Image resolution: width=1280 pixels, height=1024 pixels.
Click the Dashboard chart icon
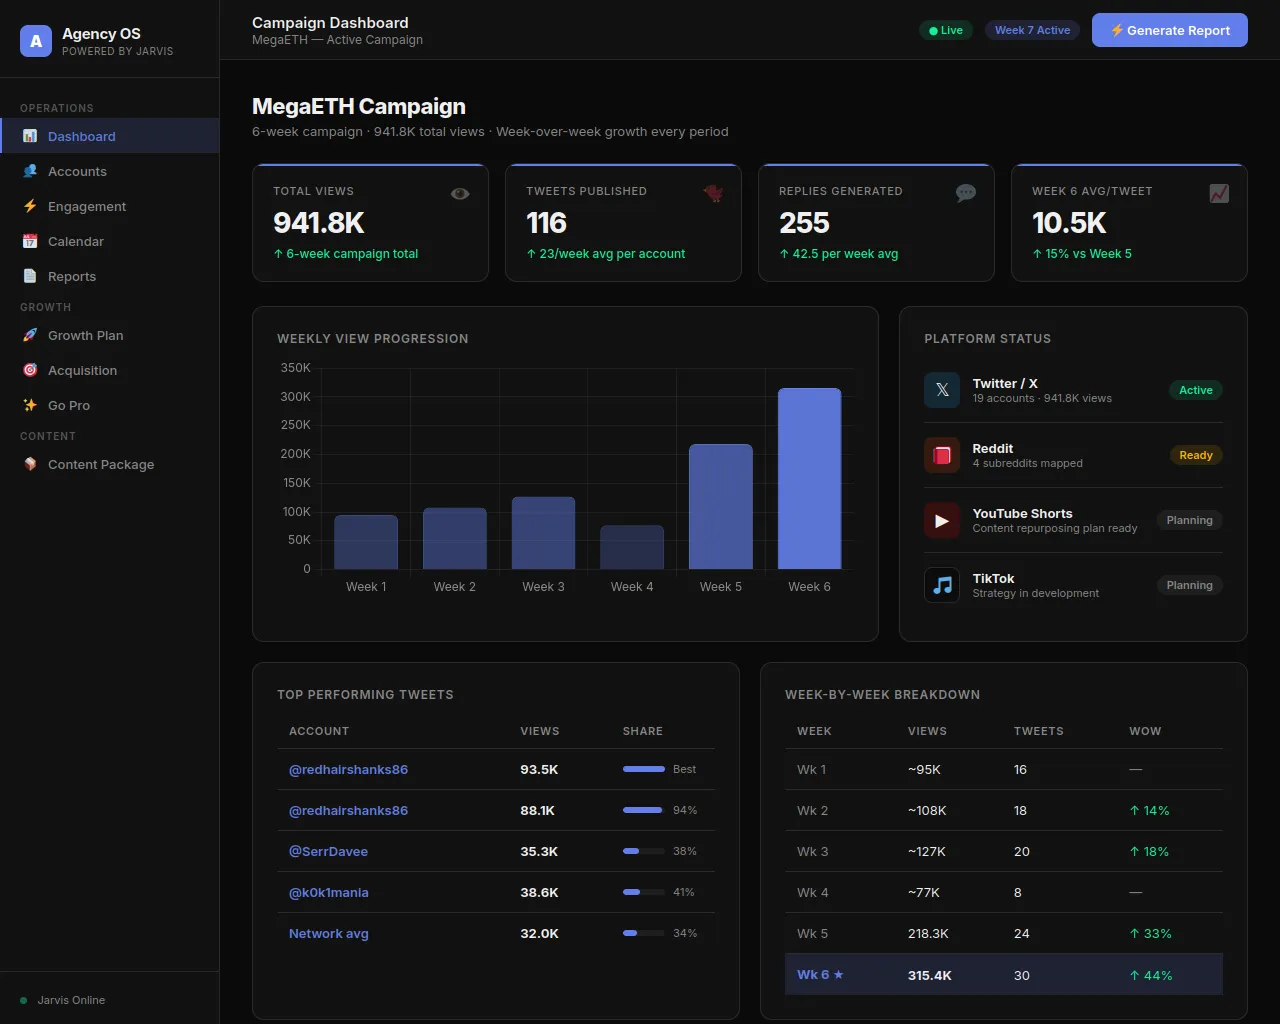(30, 136)
